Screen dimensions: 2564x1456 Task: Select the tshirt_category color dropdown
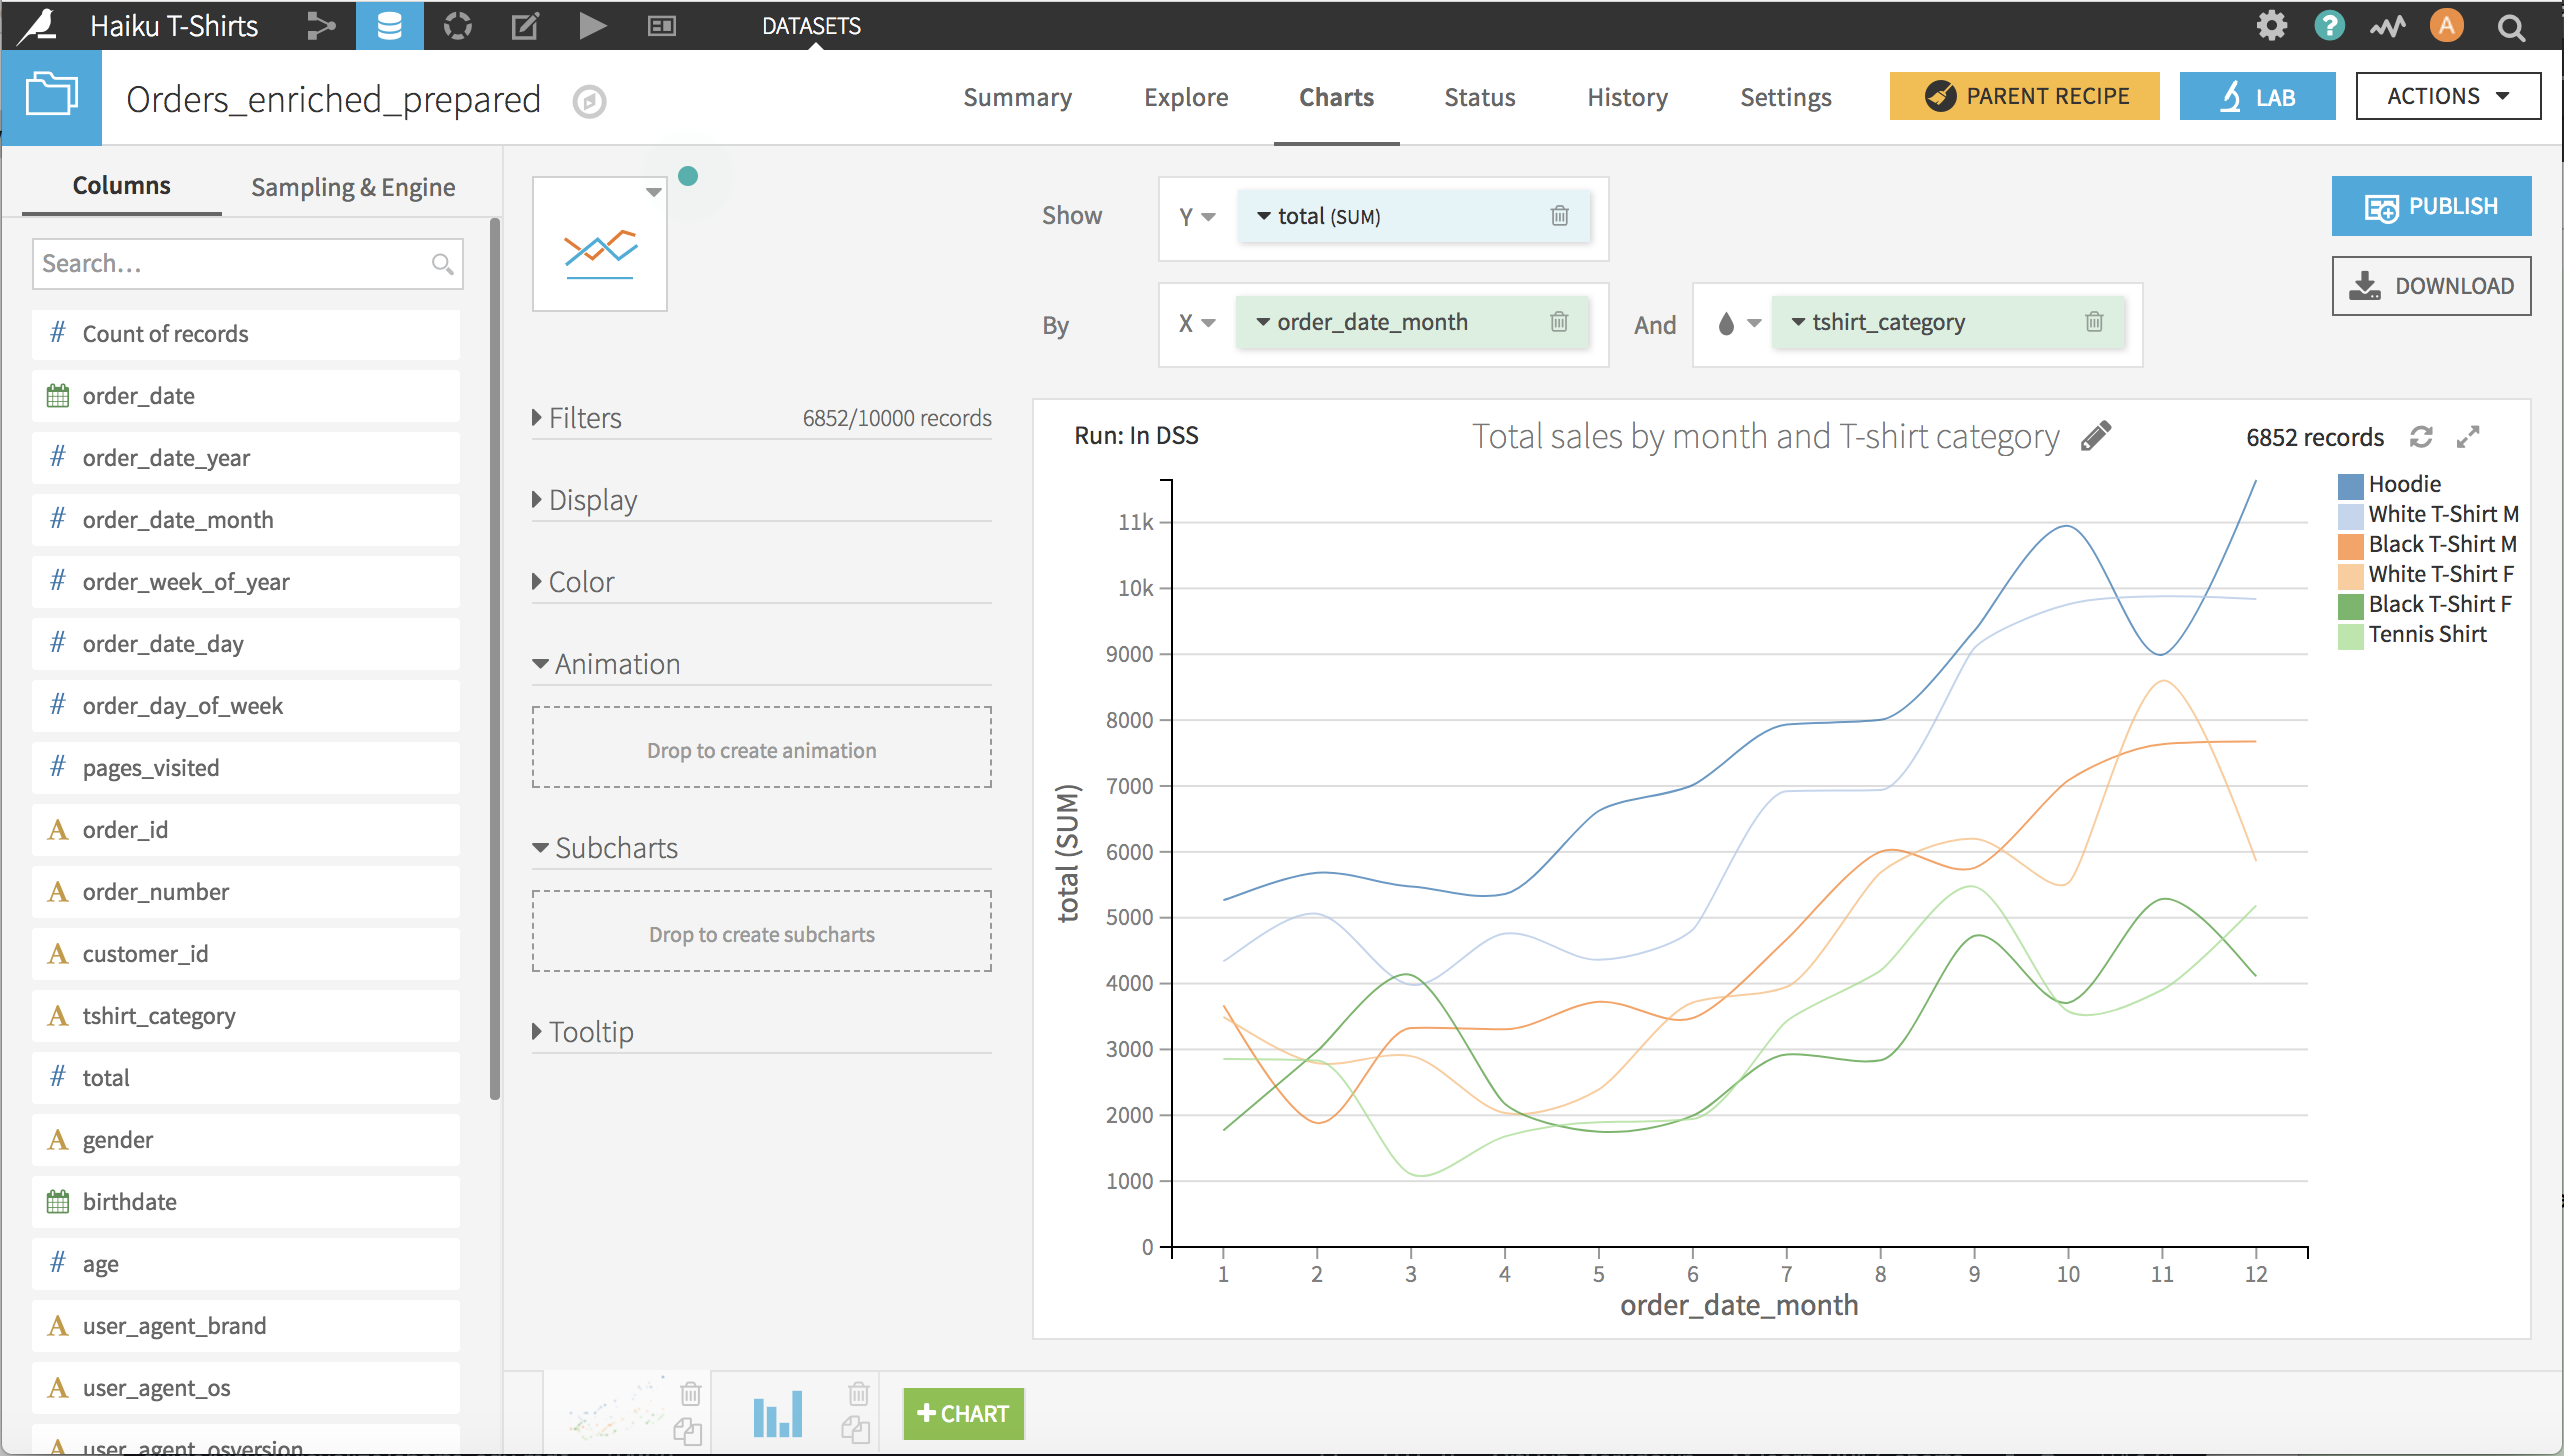tap(1735, 322)
